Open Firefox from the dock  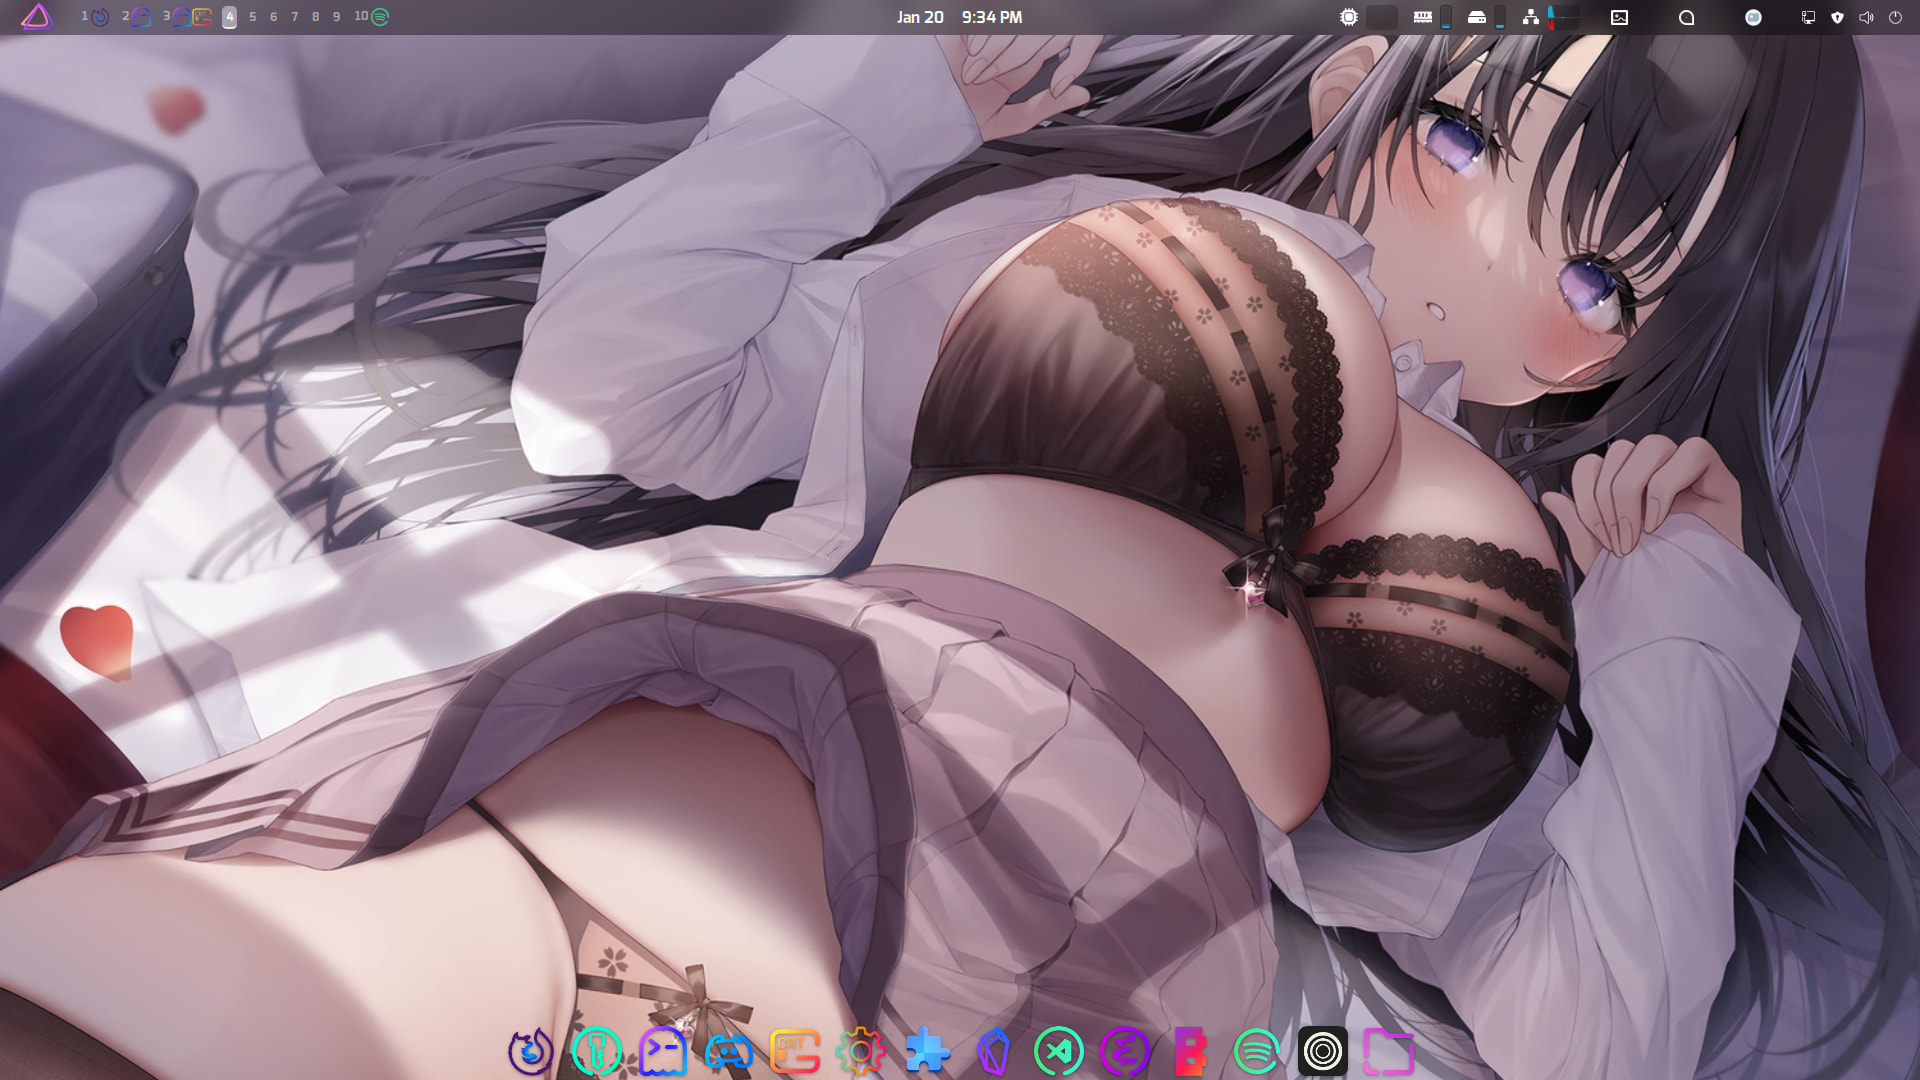(530, 1052)
